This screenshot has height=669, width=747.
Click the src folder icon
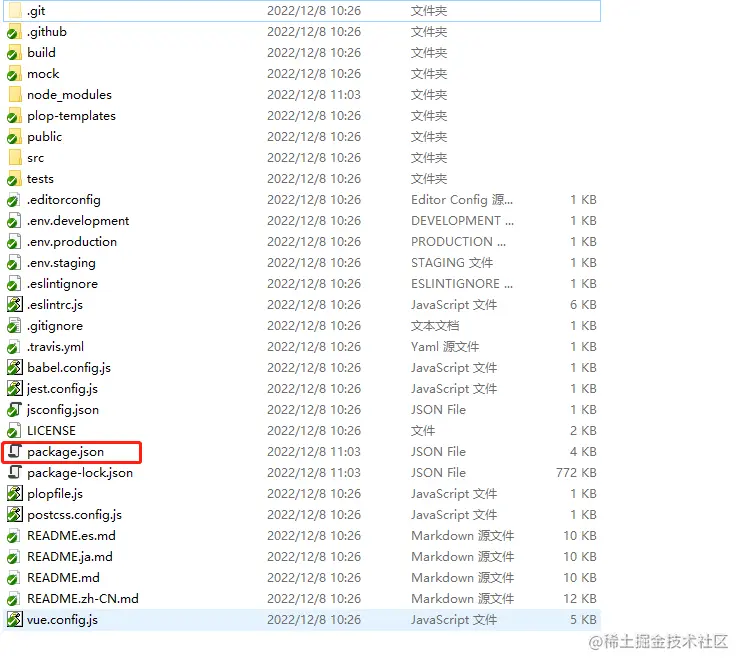[15, 157]
